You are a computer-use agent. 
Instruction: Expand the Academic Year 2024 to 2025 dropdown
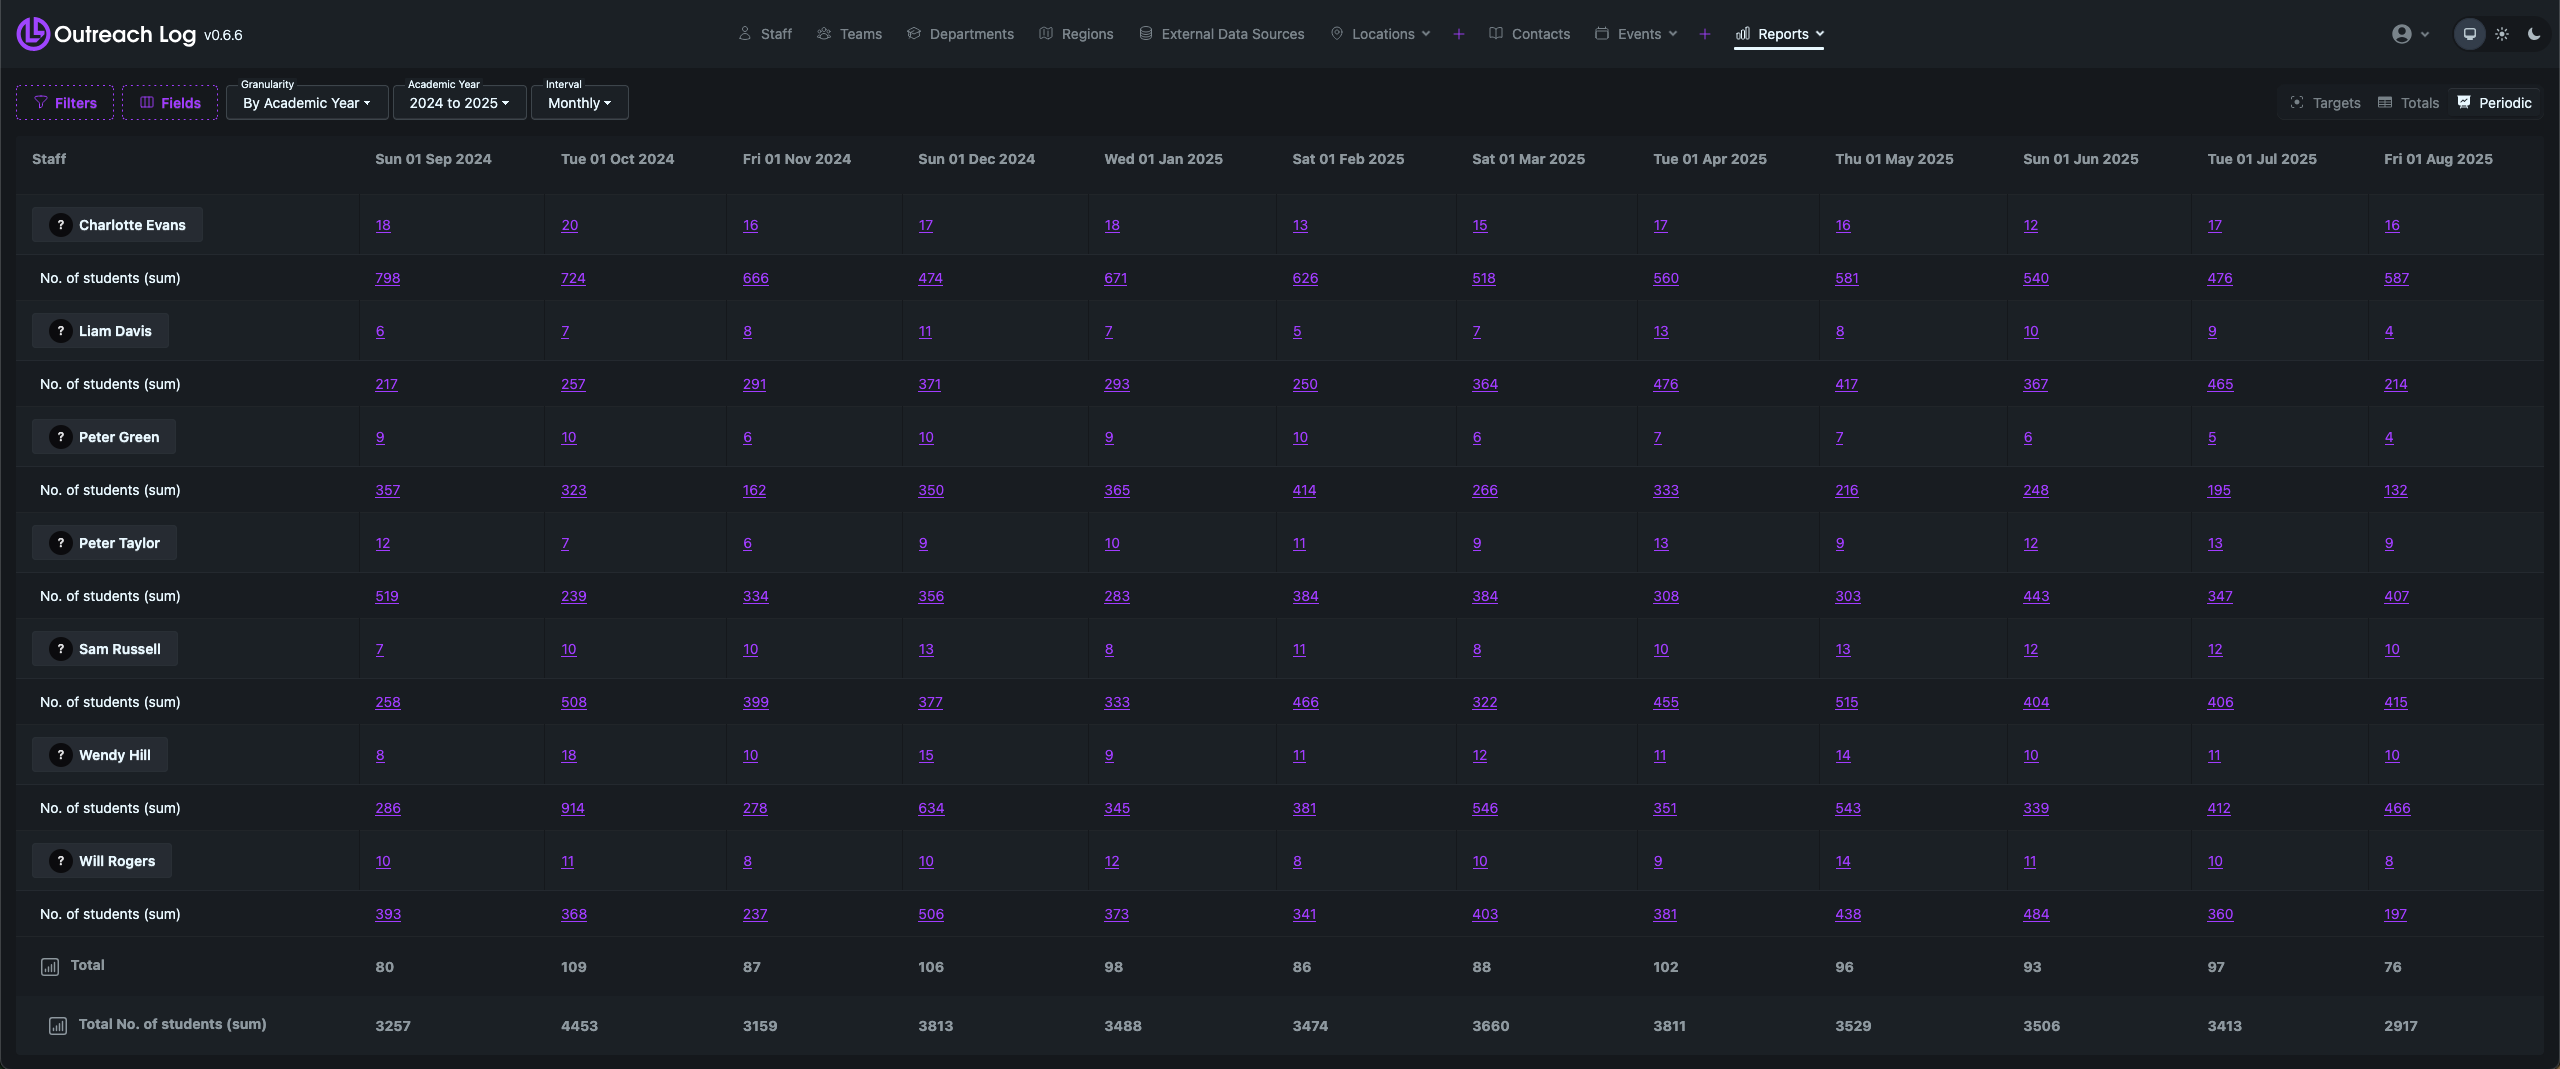459,103
